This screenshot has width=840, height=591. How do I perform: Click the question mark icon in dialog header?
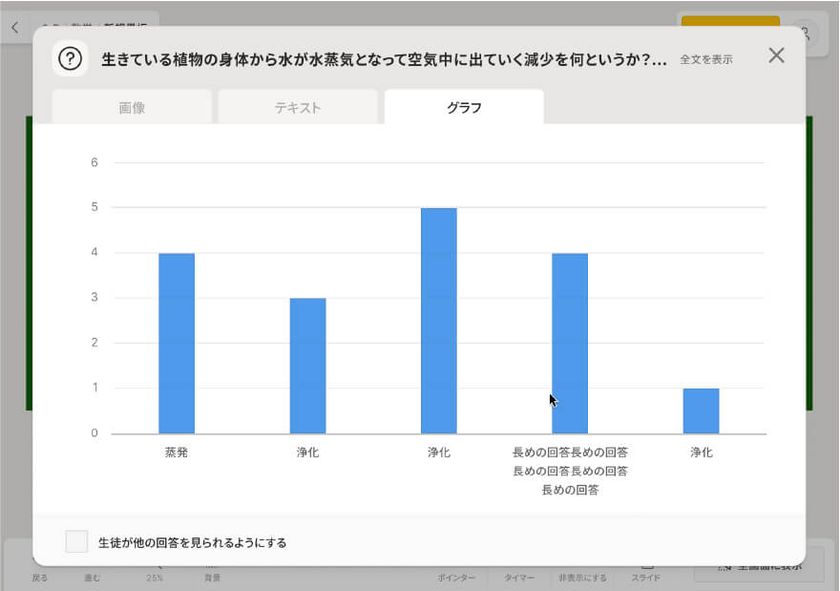(70, 59)
